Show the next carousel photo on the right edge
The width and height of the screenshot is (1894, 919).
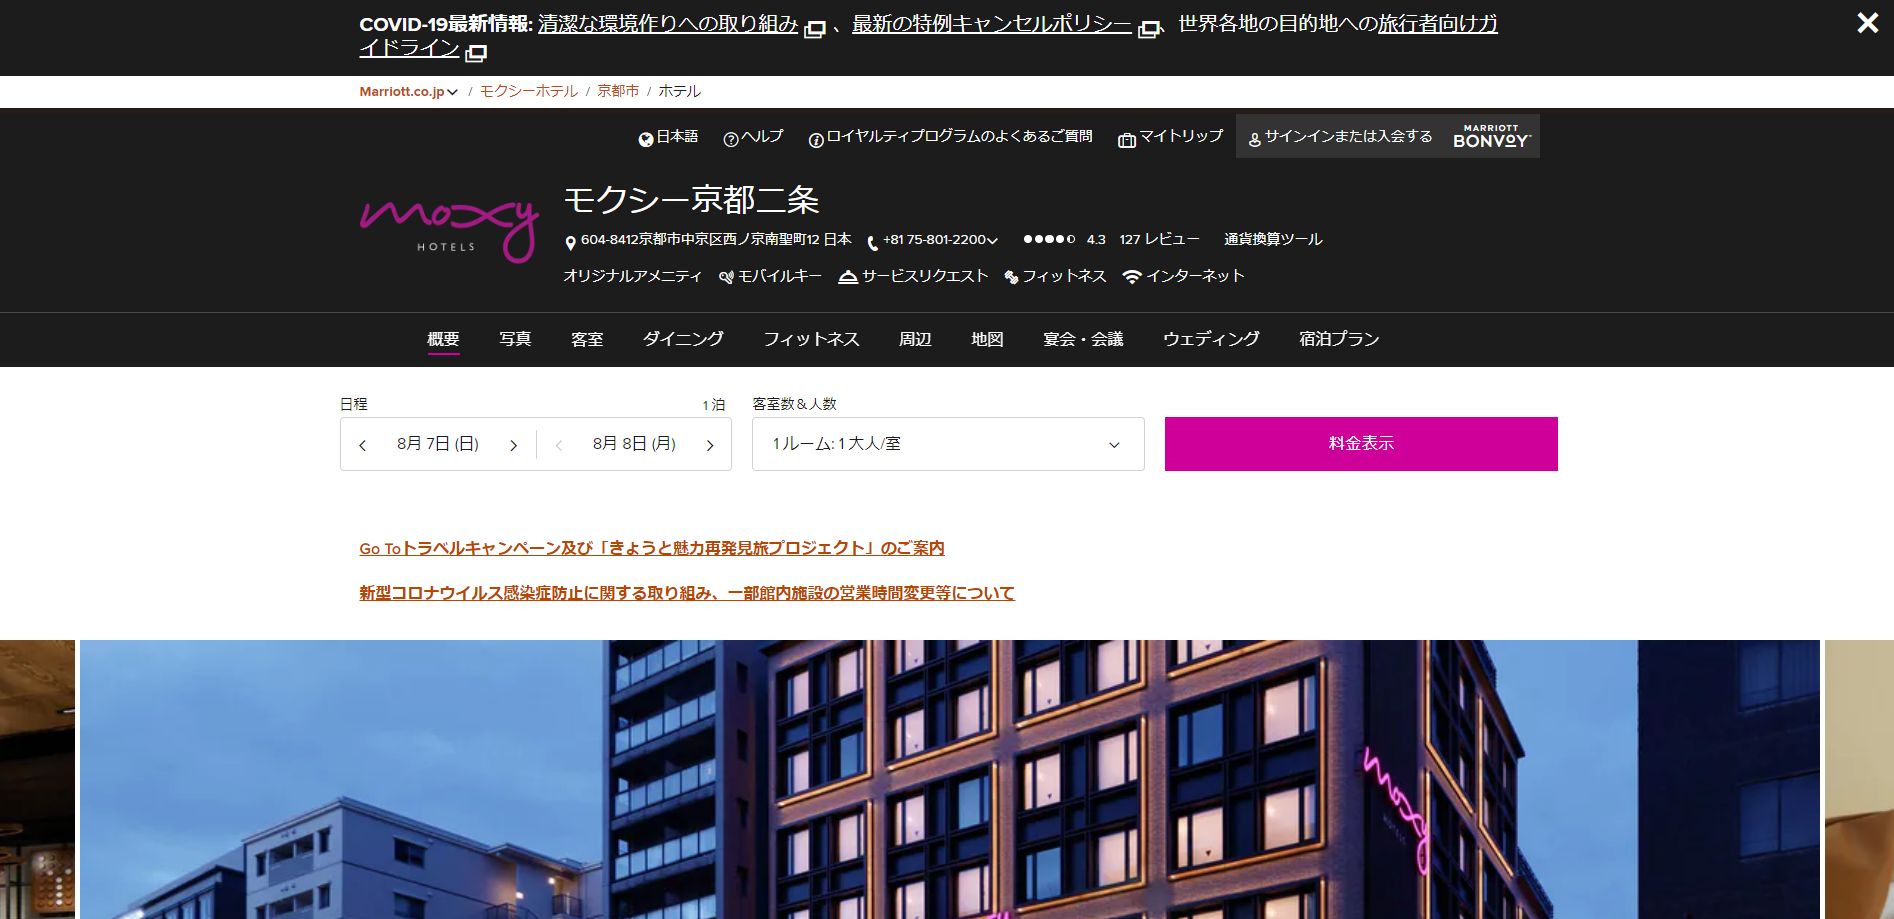1859,779
